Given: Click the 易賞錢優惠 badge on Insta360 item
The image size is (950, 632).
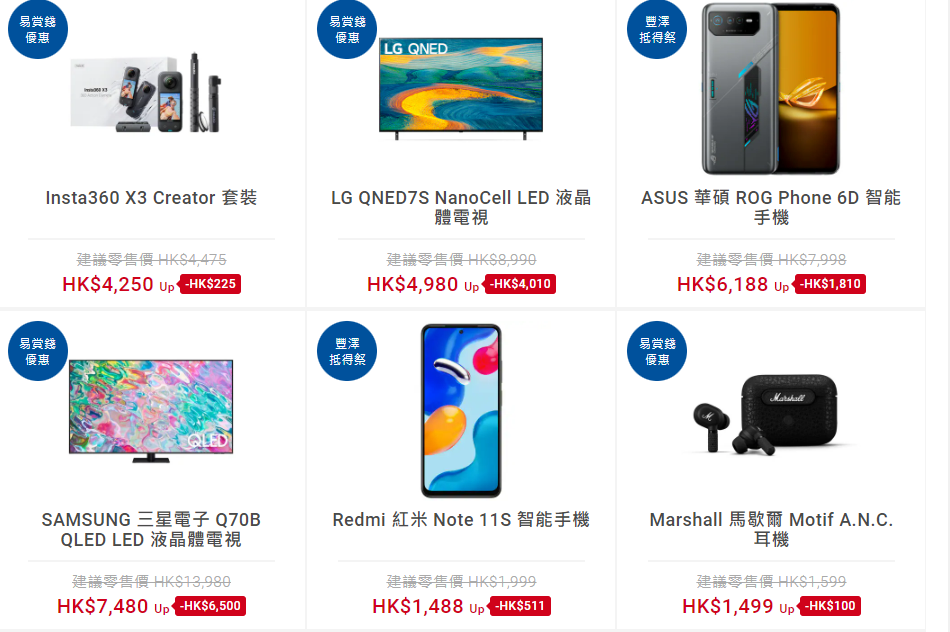Looking at the screenshot, I should [x=38, y=29].
